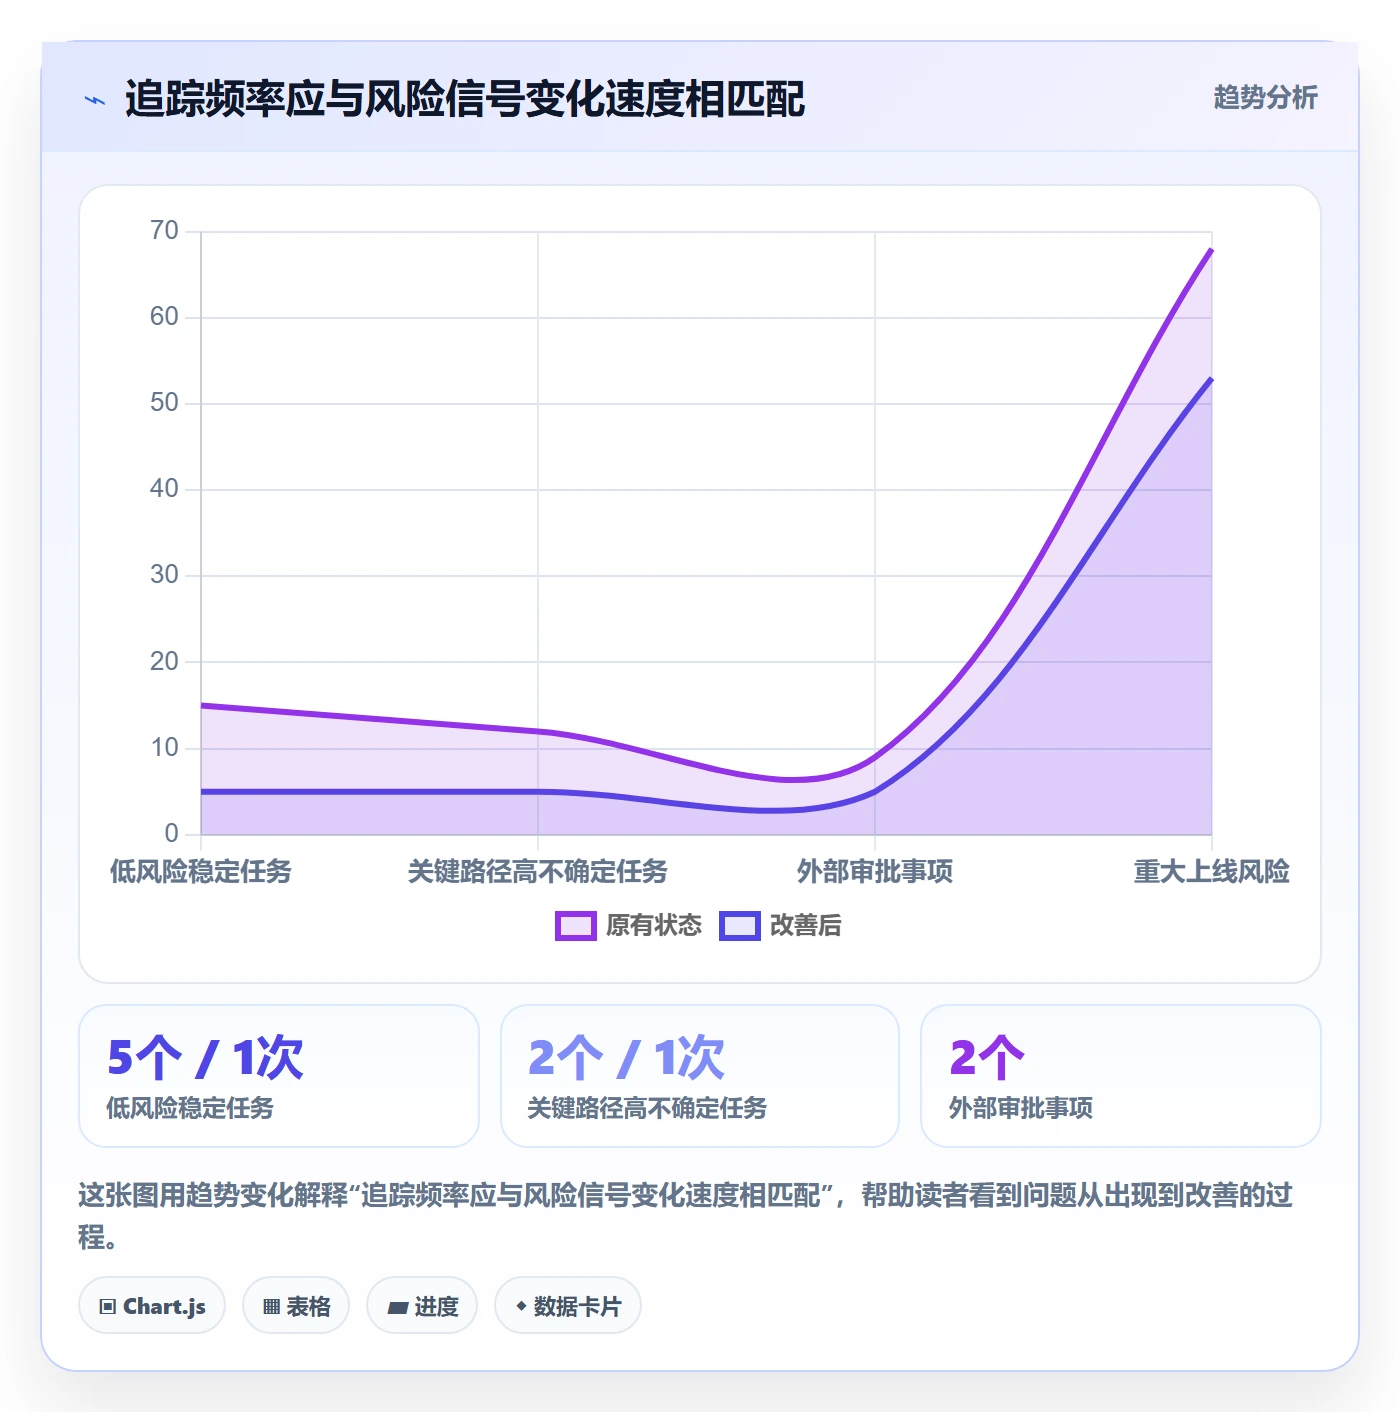The height and width of the screenshot is (1412, 1400).
Task: Click the 低风险稳定任务 caption under 5个 / 1次
Action: [x=190, y=1108]
